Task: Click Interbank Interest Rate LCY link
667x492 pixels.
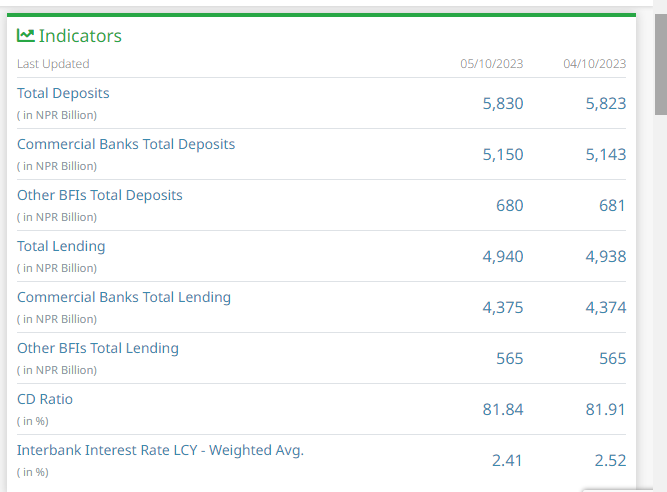Action: click(160, 450)
